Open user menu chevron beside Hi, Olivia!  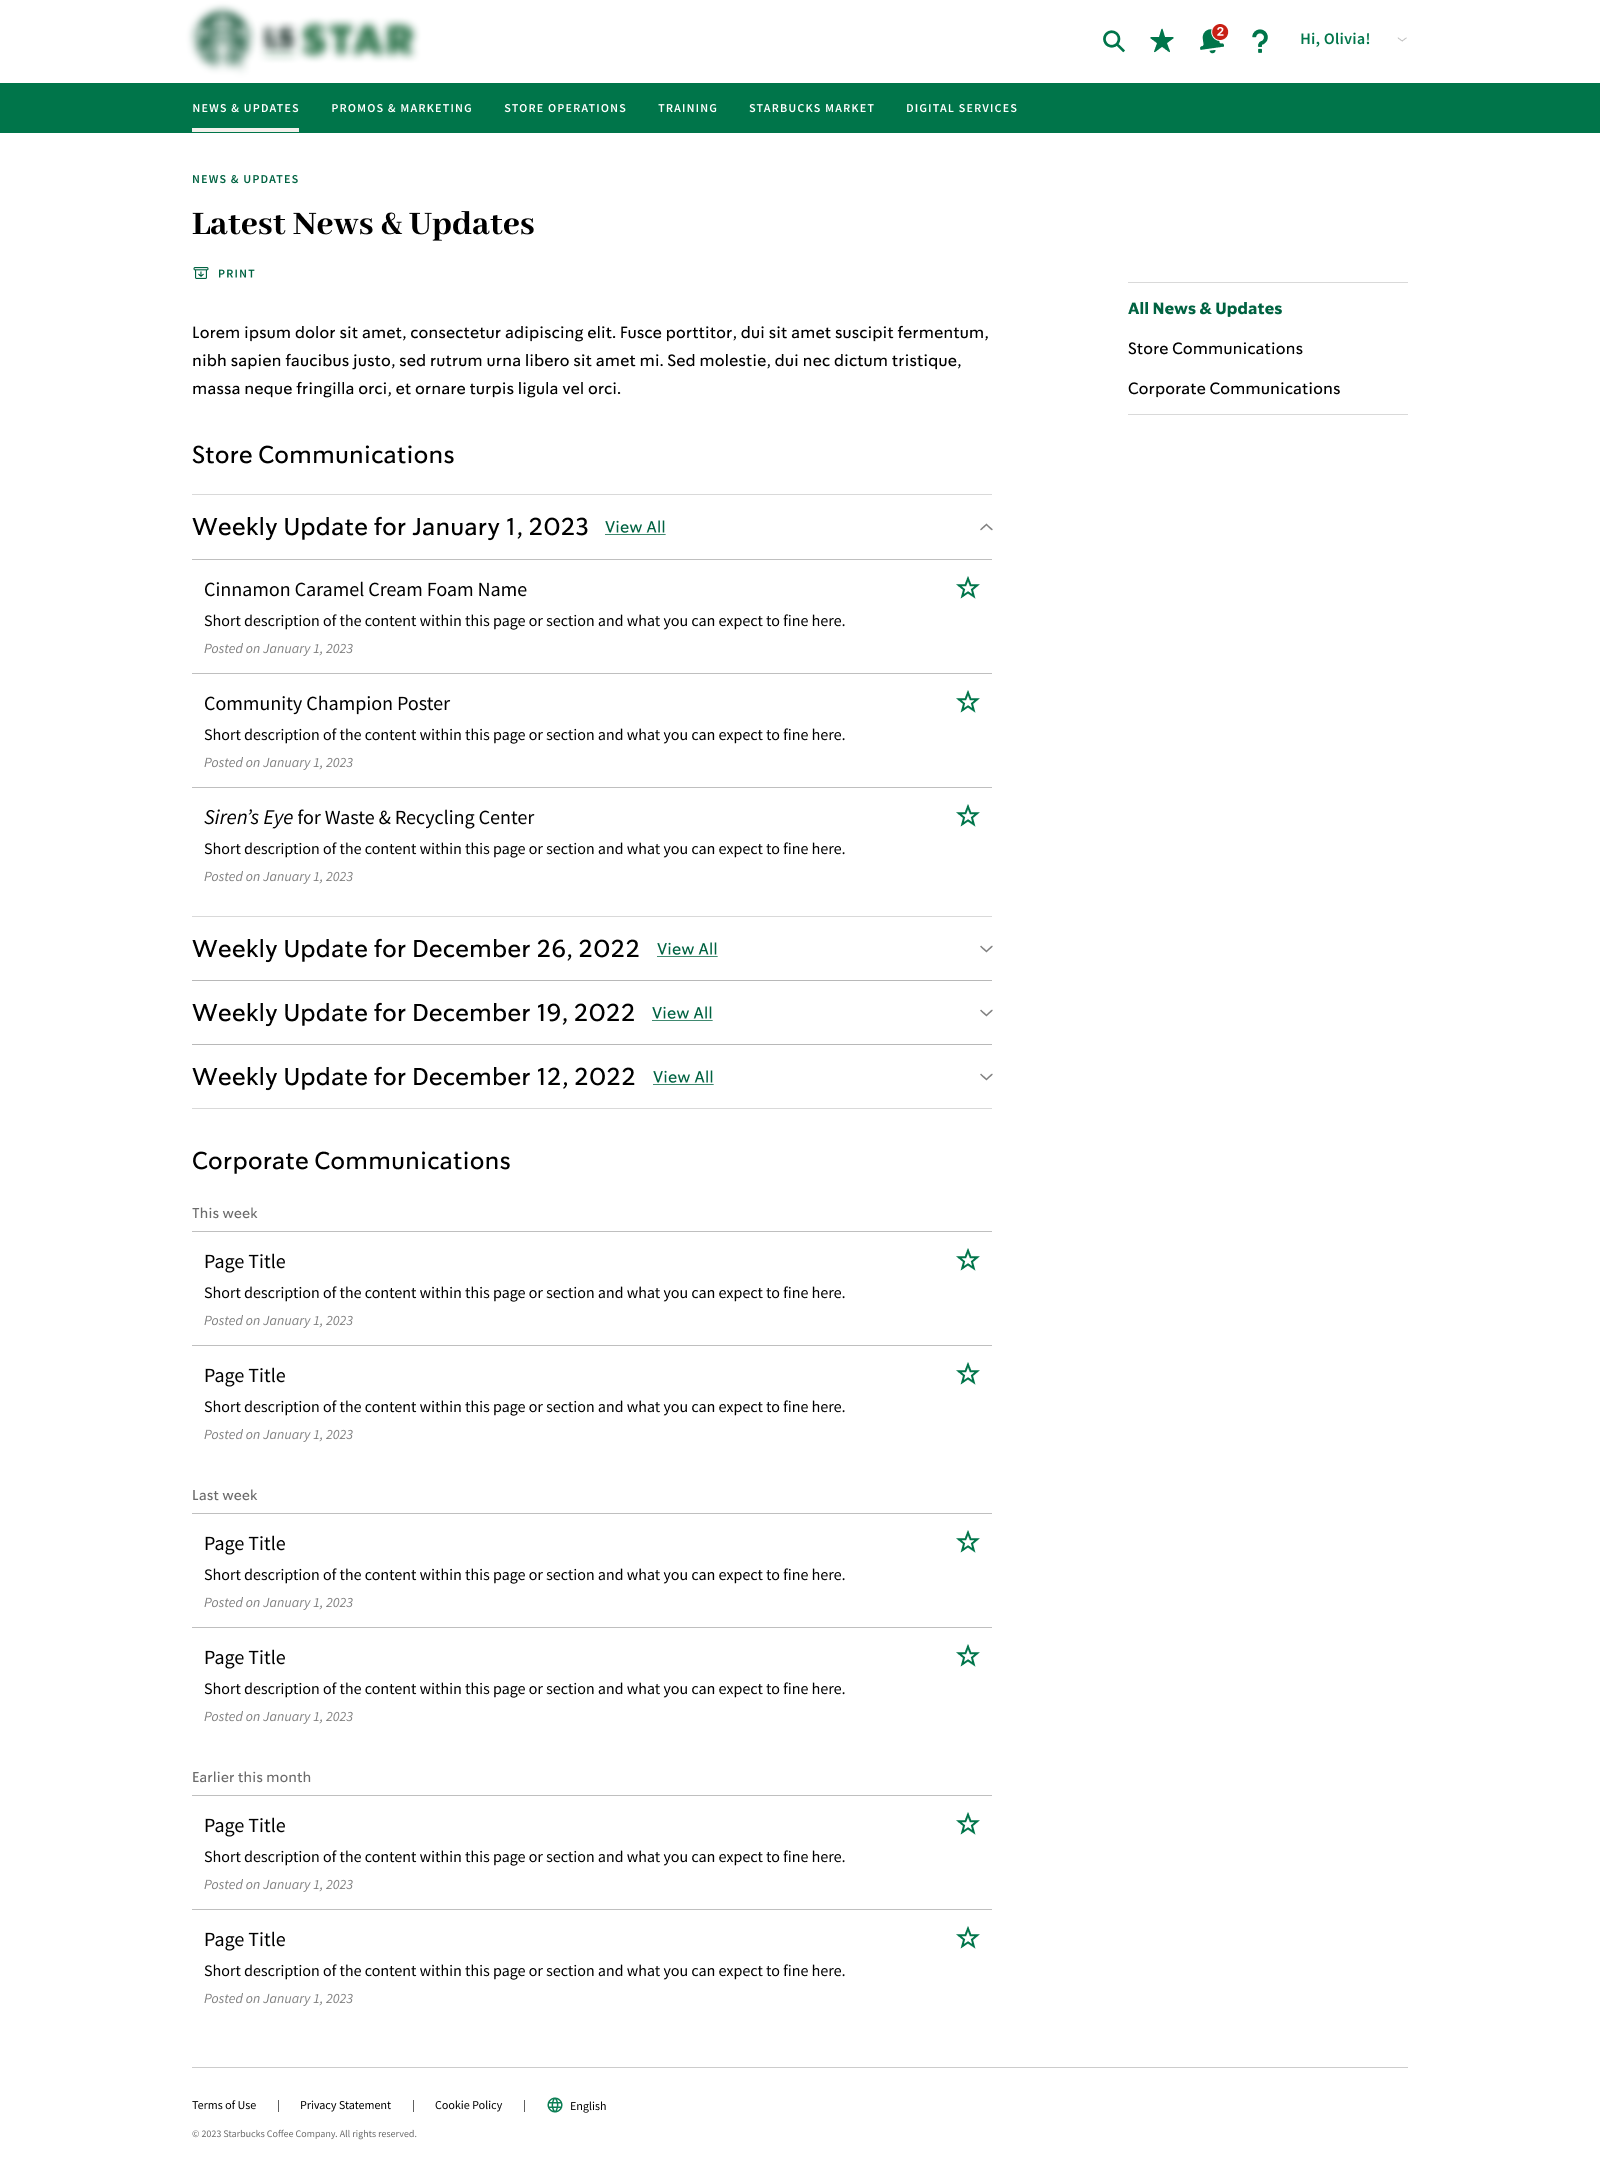point(1402,40)
